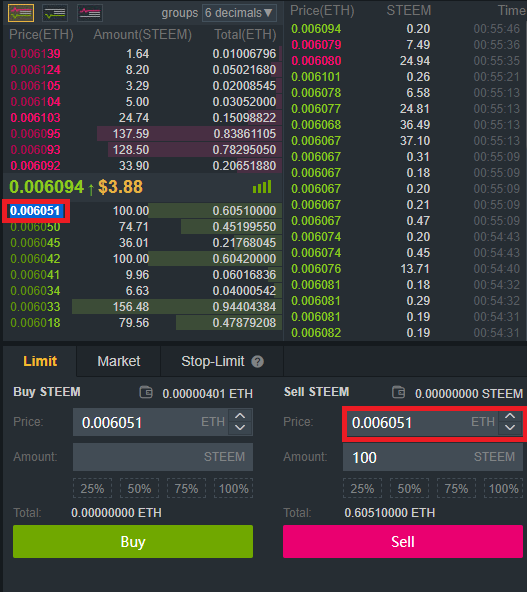The image size is (527, 592).
Task: Focus the Buy STEEM price field
Action: coord(163,422)
